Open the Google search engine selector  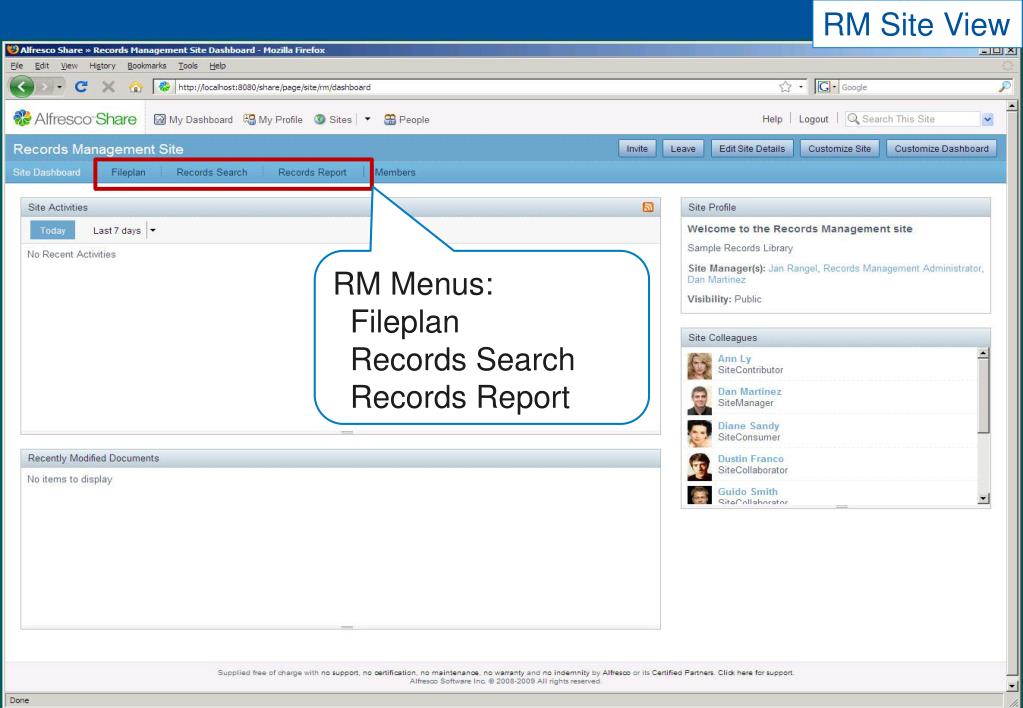pos(827,86)
